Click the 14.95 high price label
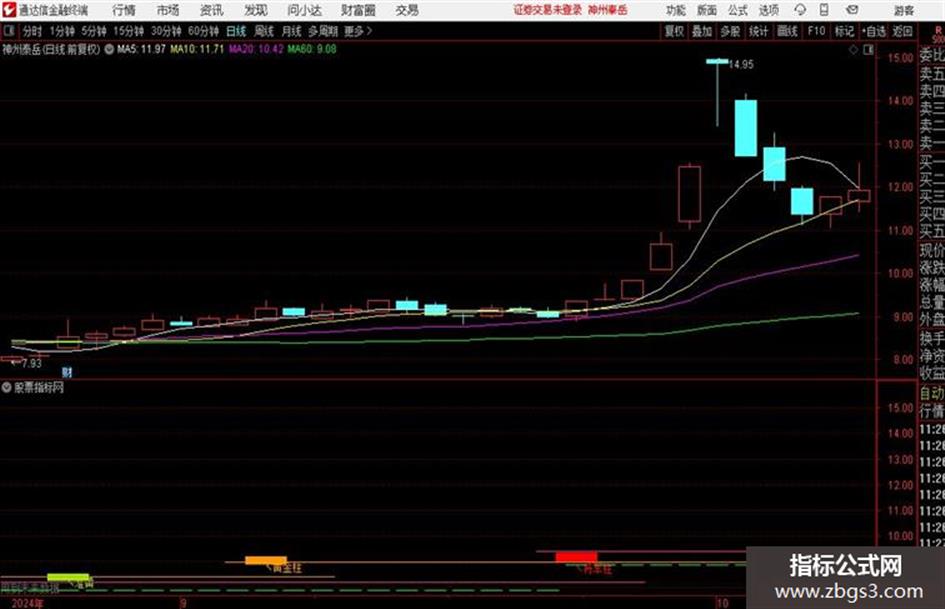Screen dimensions: 945x609 point(741,65)
